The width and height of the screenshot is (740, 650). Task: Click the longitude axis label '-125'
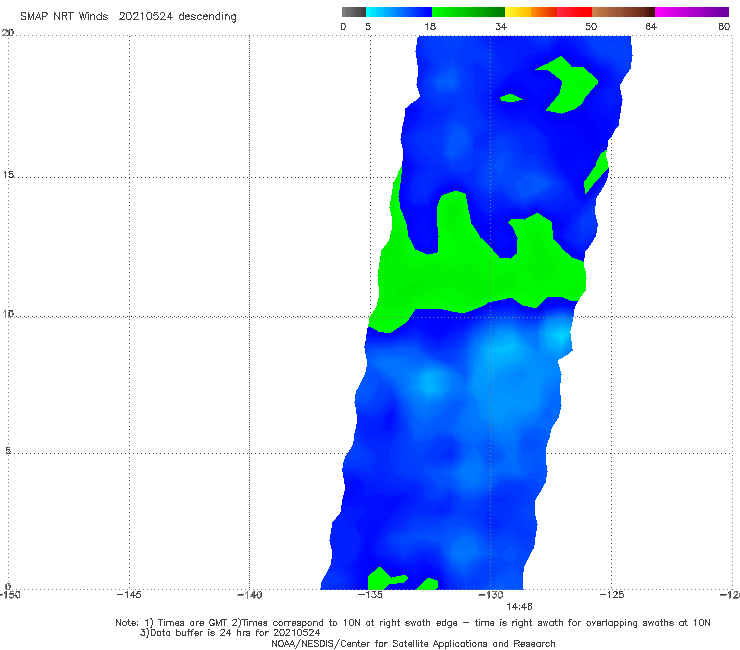pos(612,595)
